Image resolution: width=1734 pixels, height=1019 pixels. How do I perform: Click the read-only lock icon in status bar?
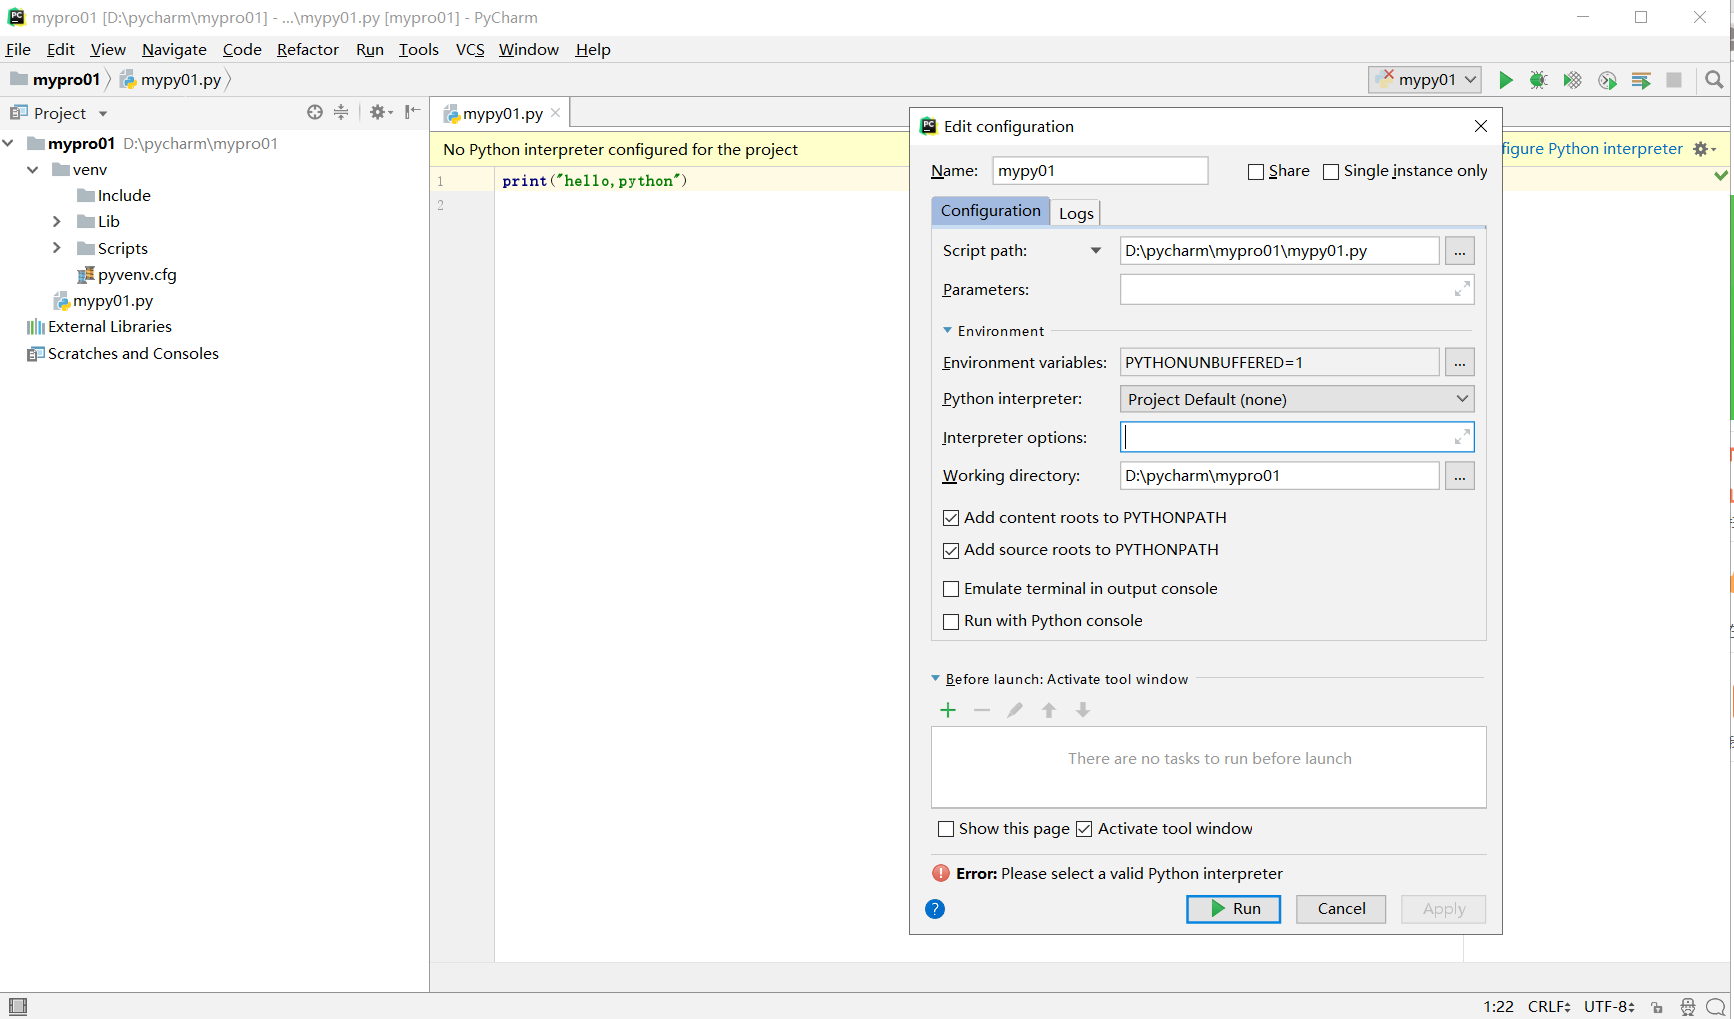tap(1657, 1007)
